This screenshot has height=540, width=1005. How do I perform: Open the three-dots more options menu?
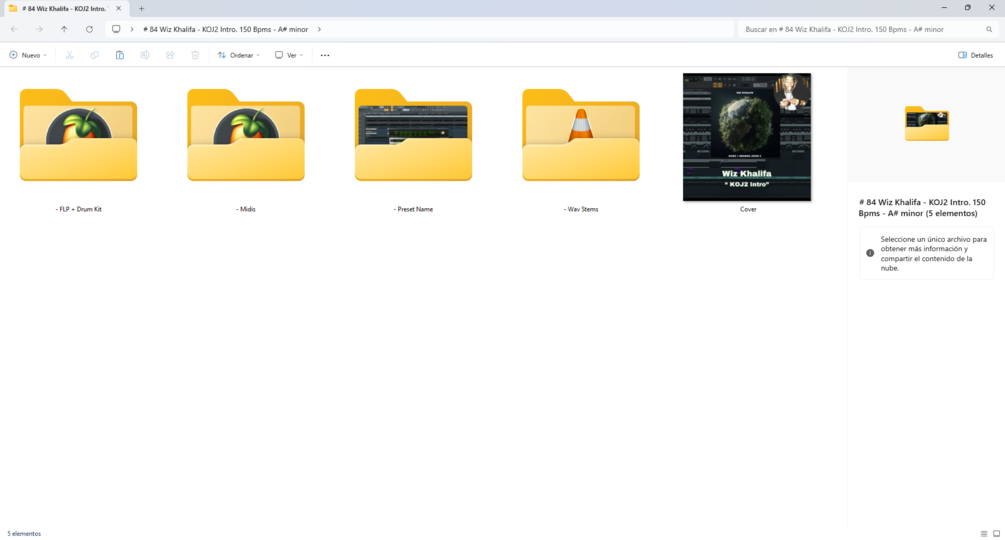click(325, 55)
